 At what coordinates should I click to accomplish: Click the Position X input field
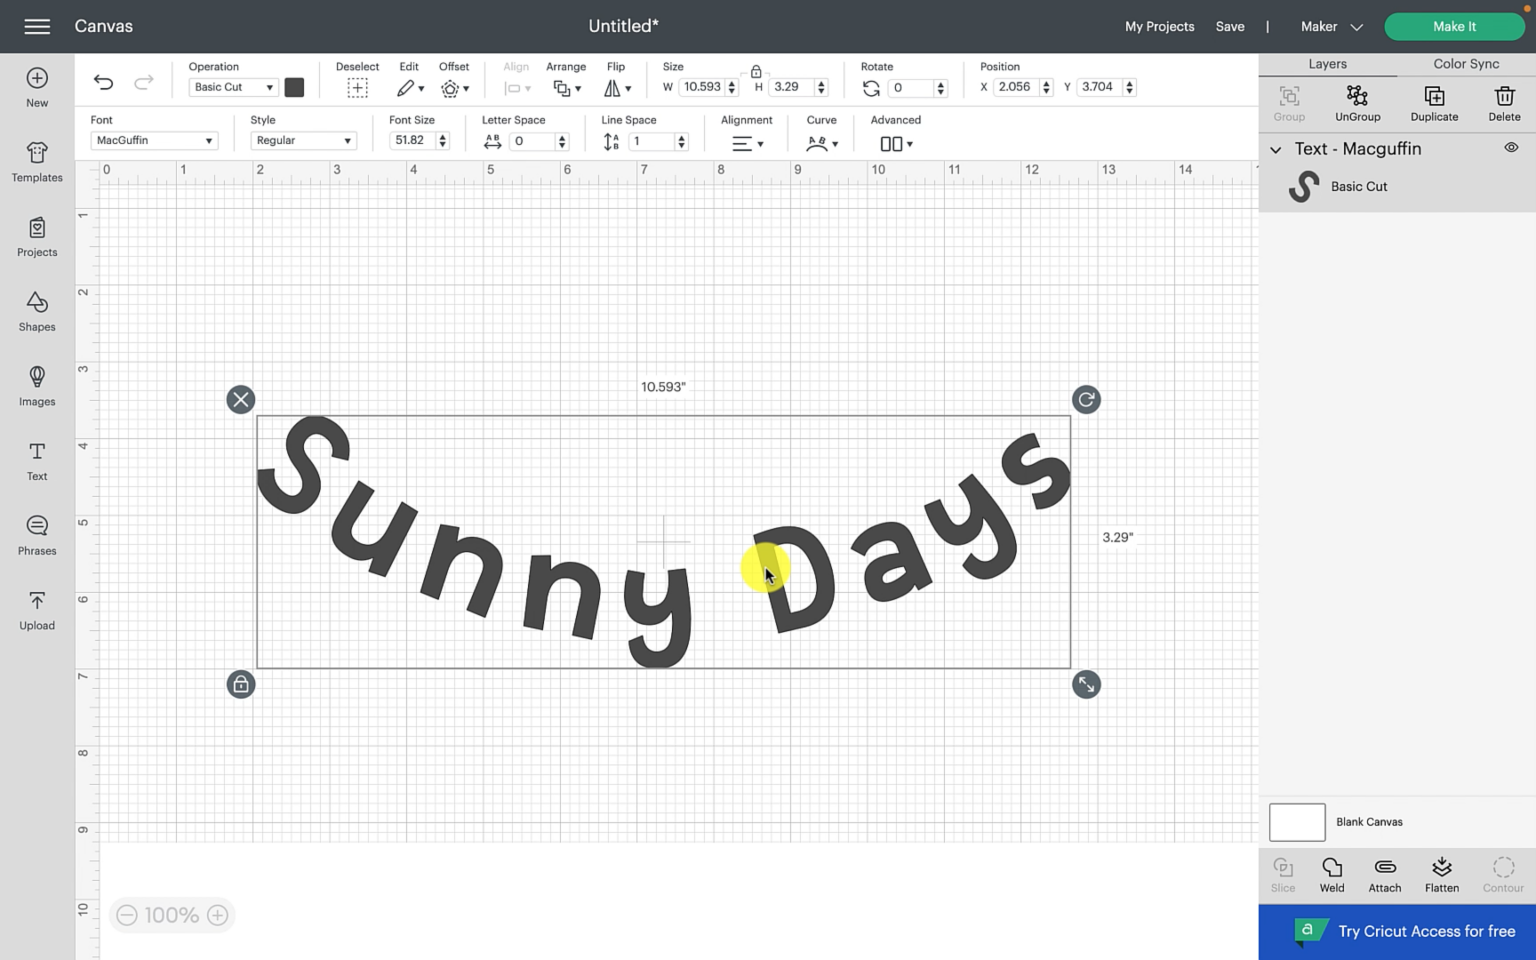click(x=1016, y=87)
